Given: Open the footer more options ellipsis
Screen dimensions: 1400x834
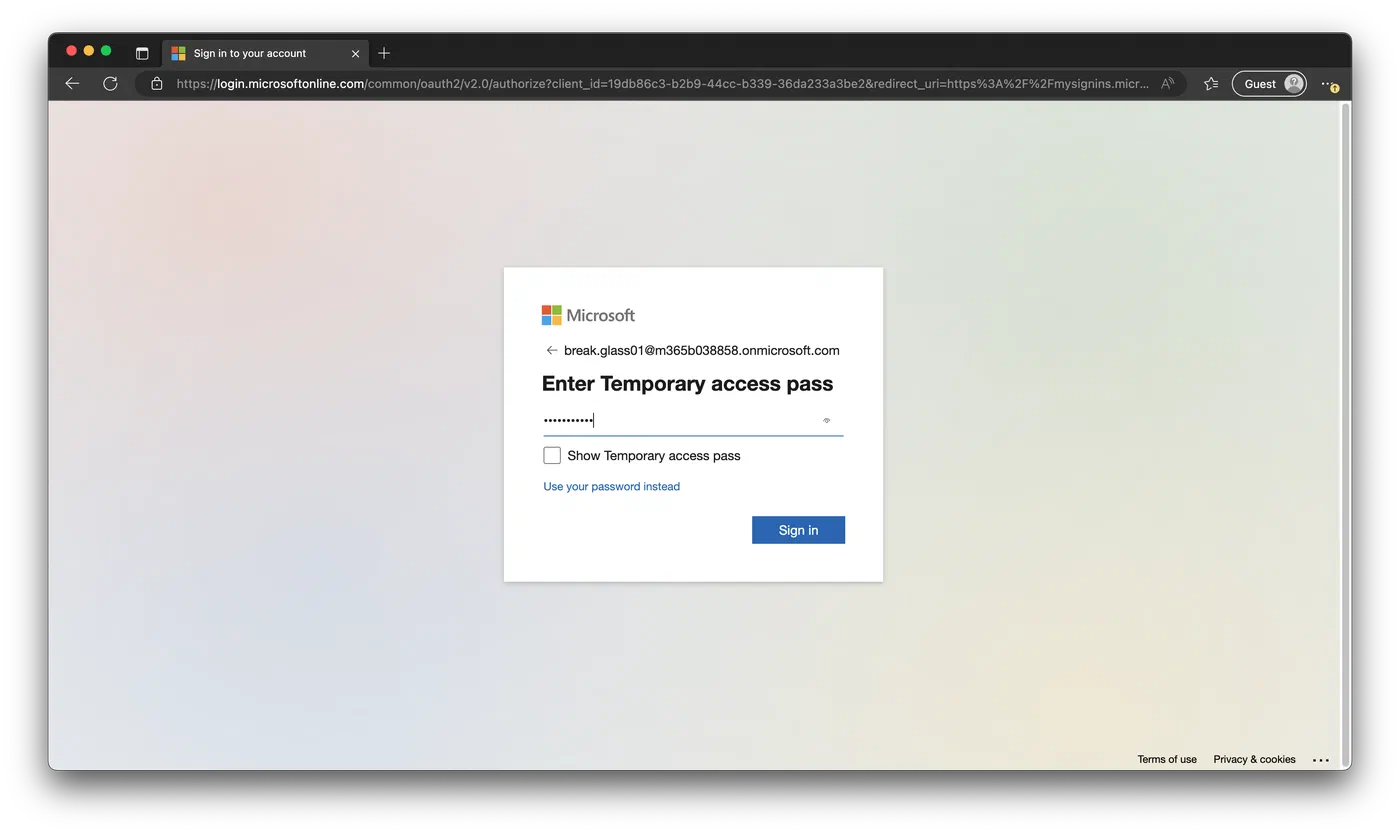Looking at the screenshot, I should click(x=1321, y=760).
